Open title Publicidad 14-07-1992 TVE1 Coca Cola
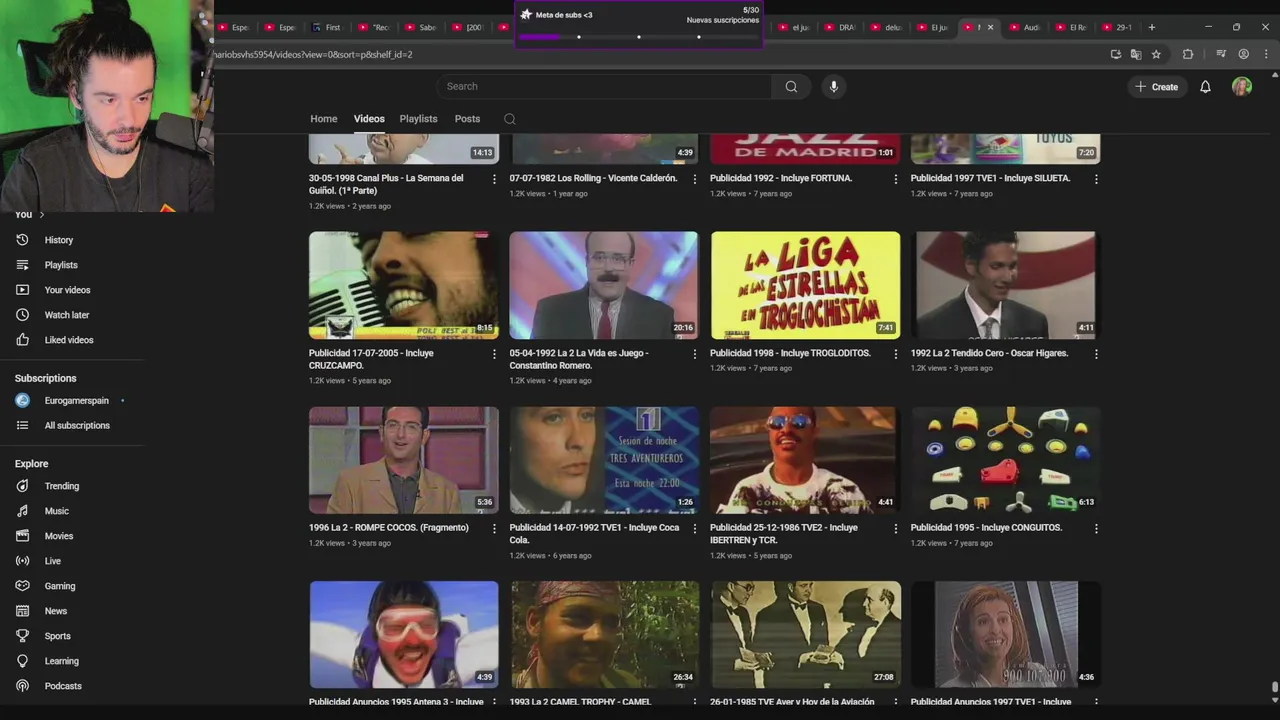Viewport: 1280px width, 720px height. [x=595, y=534]
